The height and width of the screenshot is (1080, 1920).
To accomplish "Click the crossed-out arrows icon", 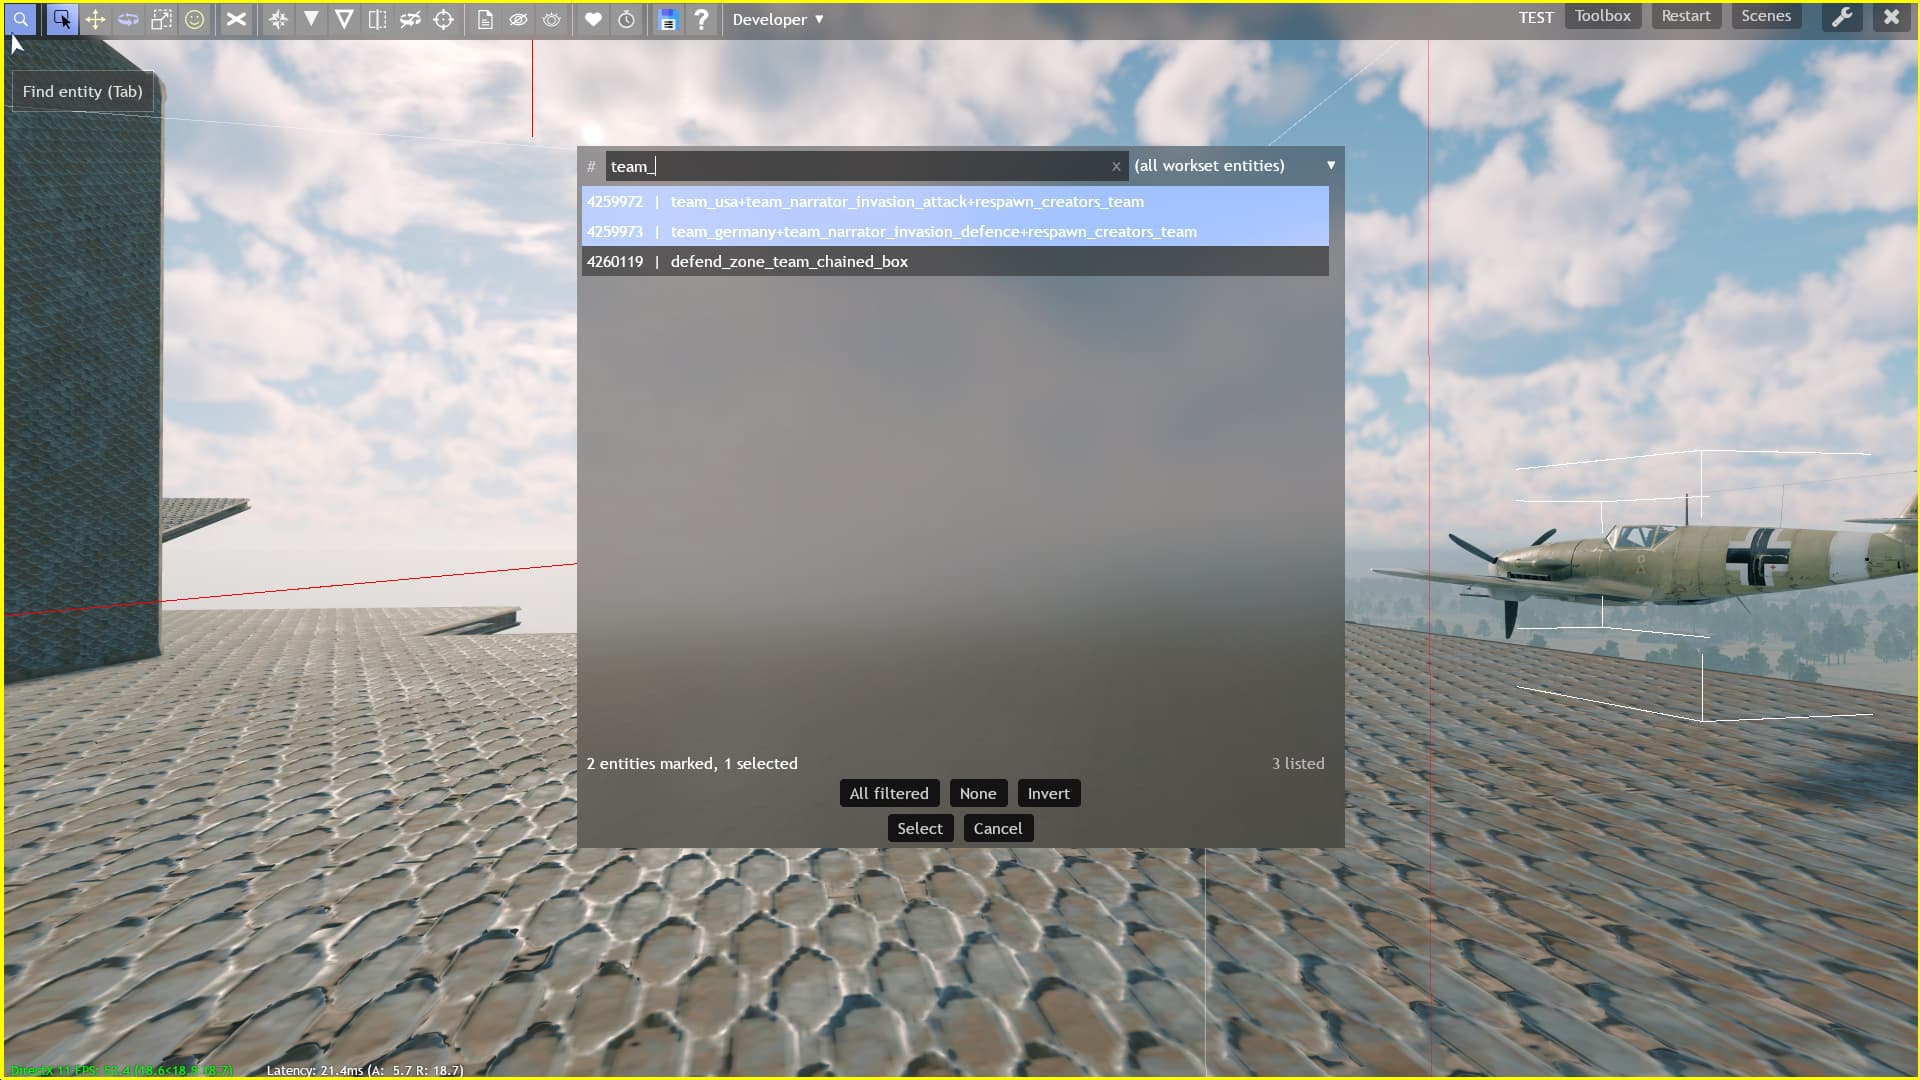I will pos(410,19).
